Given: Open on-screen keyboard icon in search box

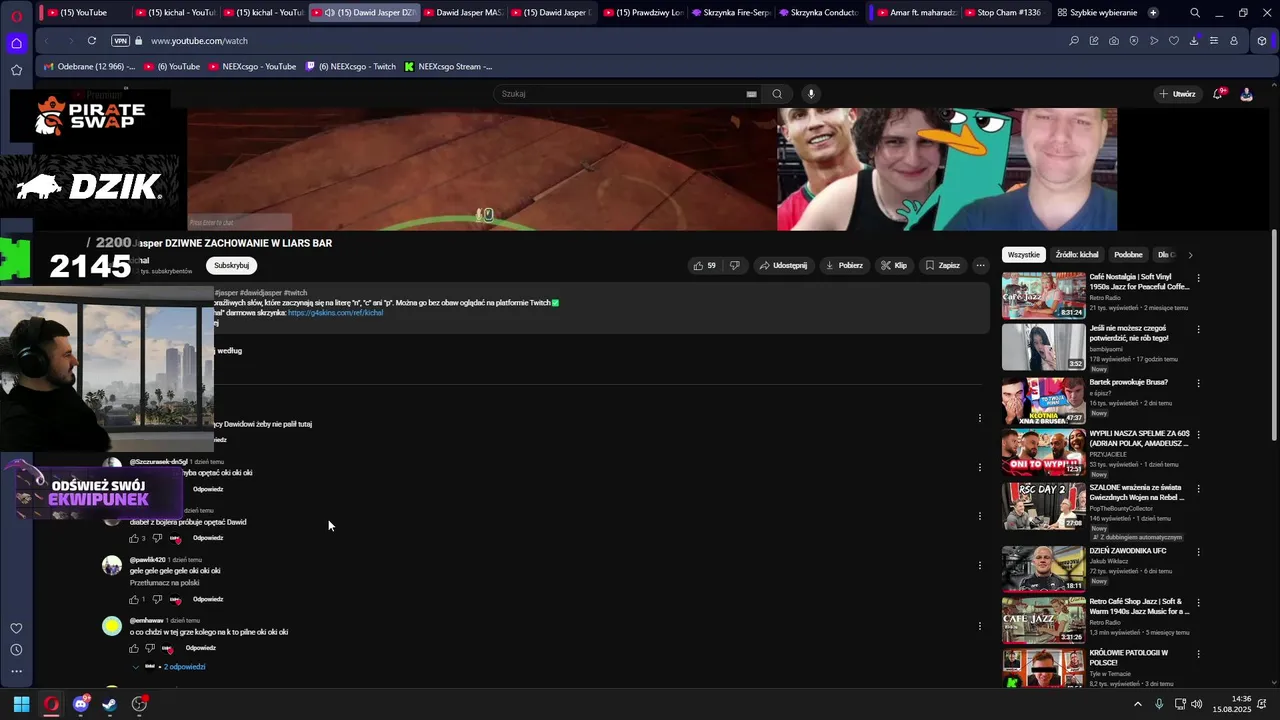Looking at the screenshot, I should point(751,94).
